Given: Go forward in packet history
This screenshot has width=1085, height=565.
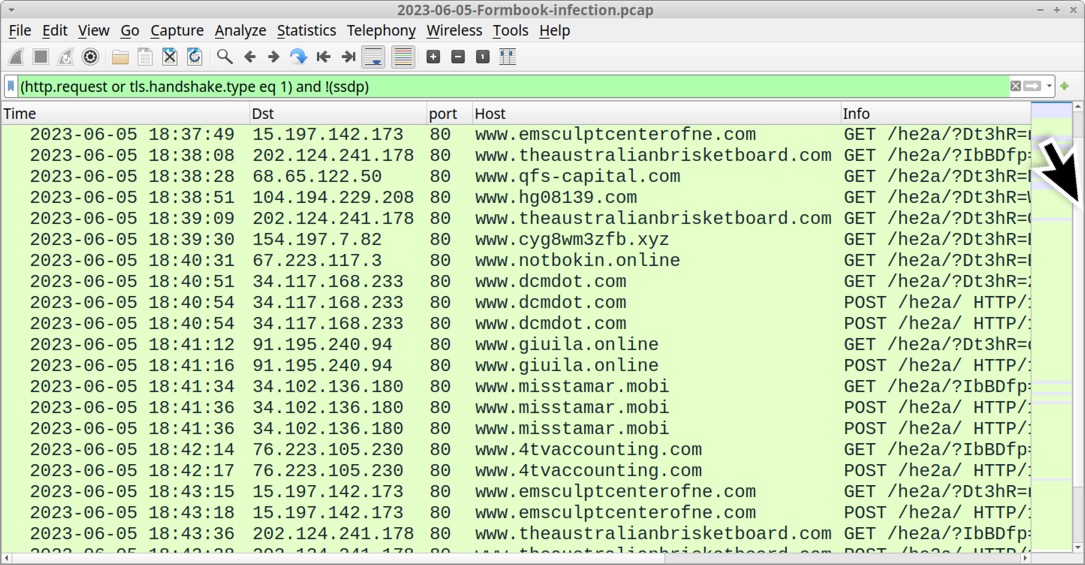Looking at the screenshot, I should [273, 57].
